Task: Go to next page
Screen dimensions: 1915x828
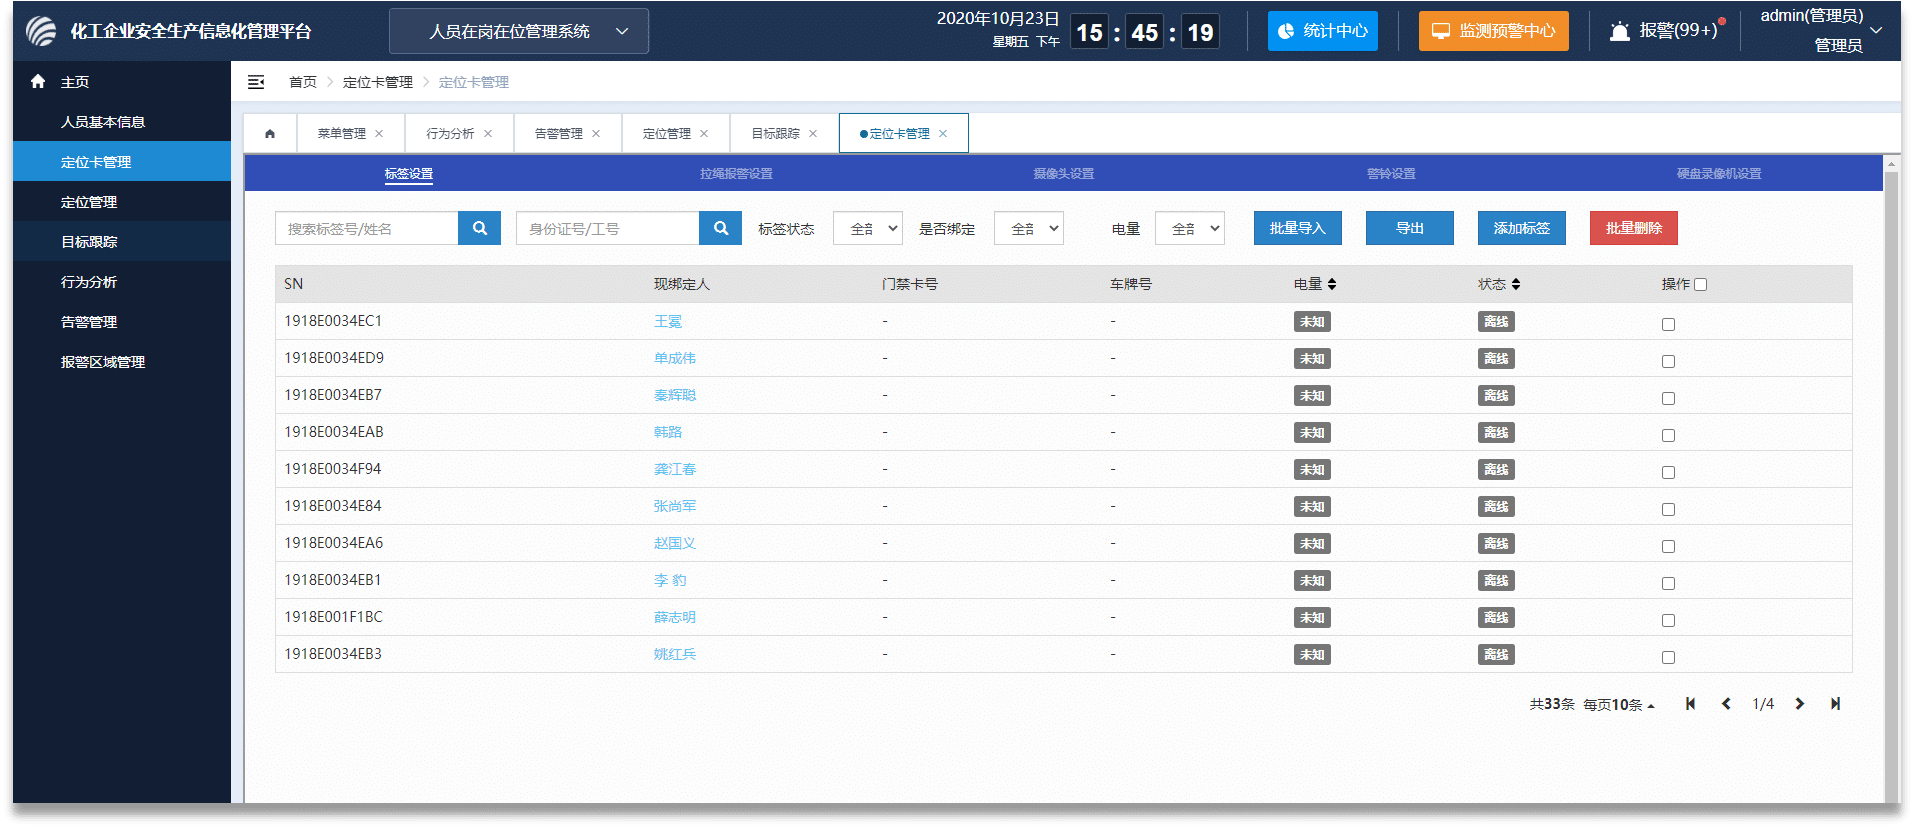Action: point(1800,704)
